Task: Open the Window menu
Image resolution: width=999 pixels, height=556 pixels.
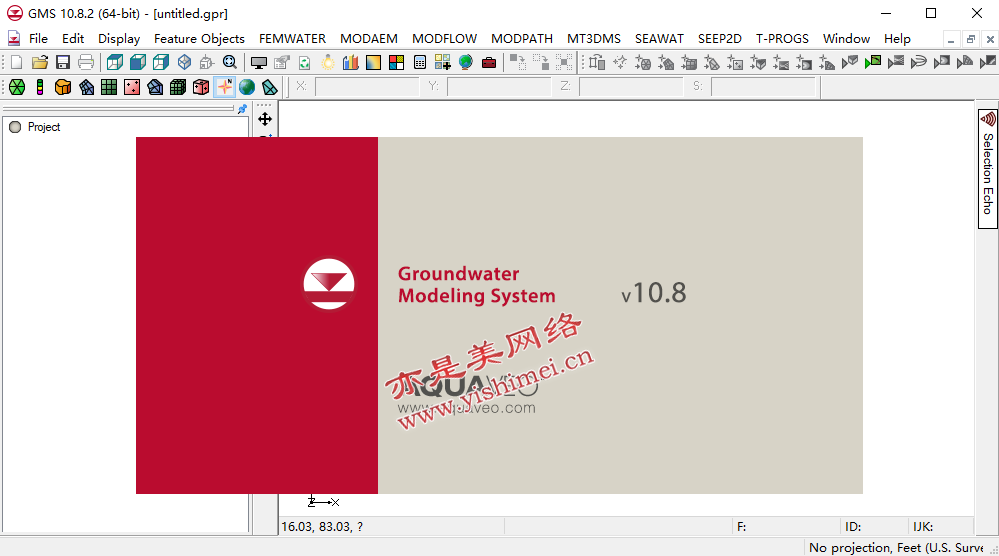Action: tap(846, 39)
